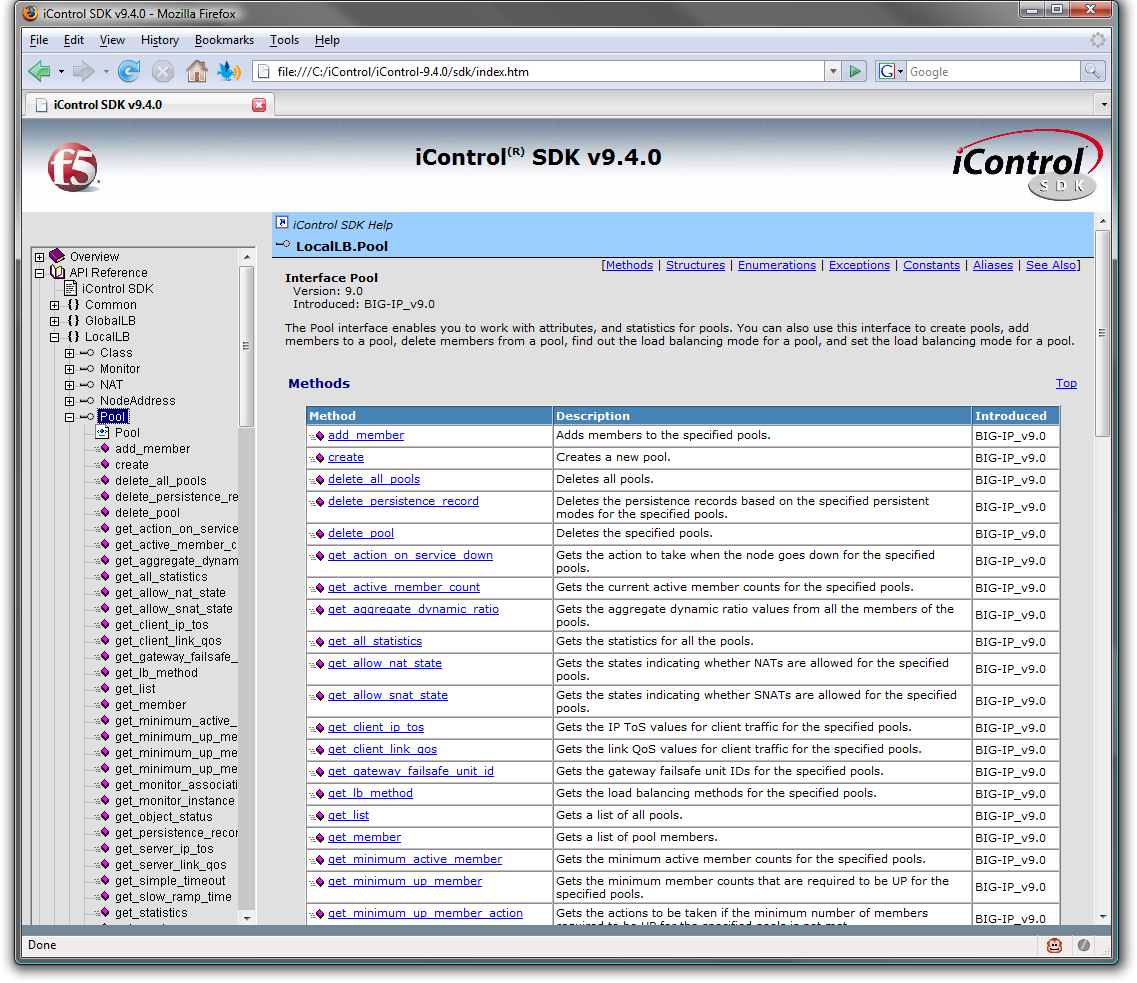Image resolution: width=1137 pixels, height=983 pixels.
Task: Close the iControl SDK v9.4.0 tab
Action: click(259, 105)
